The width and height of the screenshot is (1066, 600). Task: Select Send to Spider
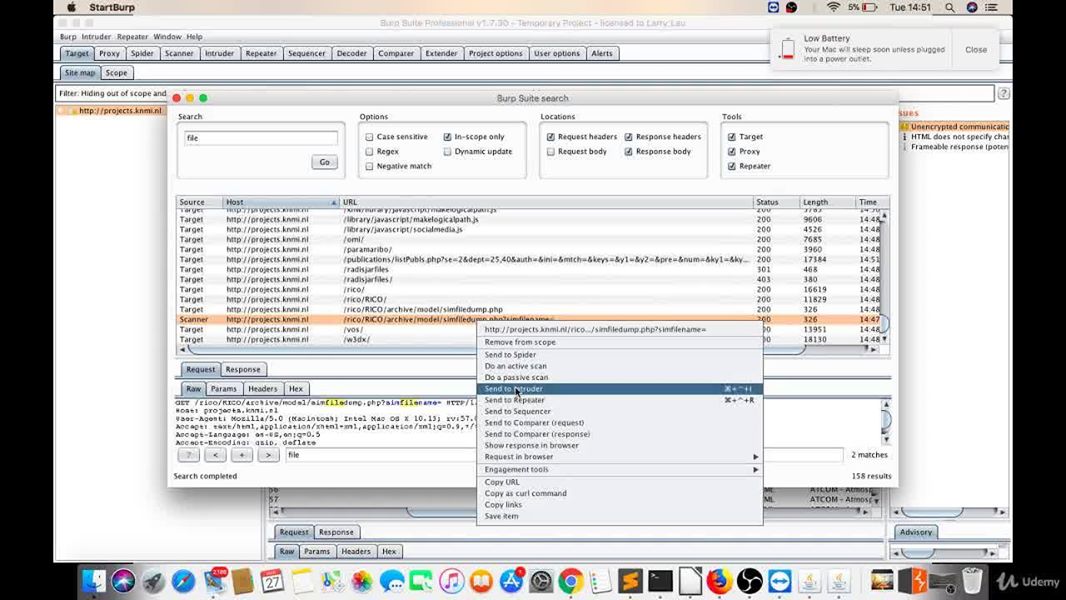point(619,355)
